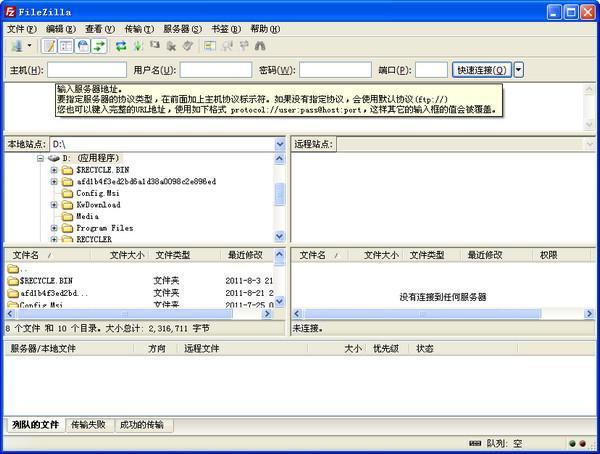The width and height of the screenshot is (600, 454).
Task: Click the local tree scroll up arrow
Action: tap(280, 158)
